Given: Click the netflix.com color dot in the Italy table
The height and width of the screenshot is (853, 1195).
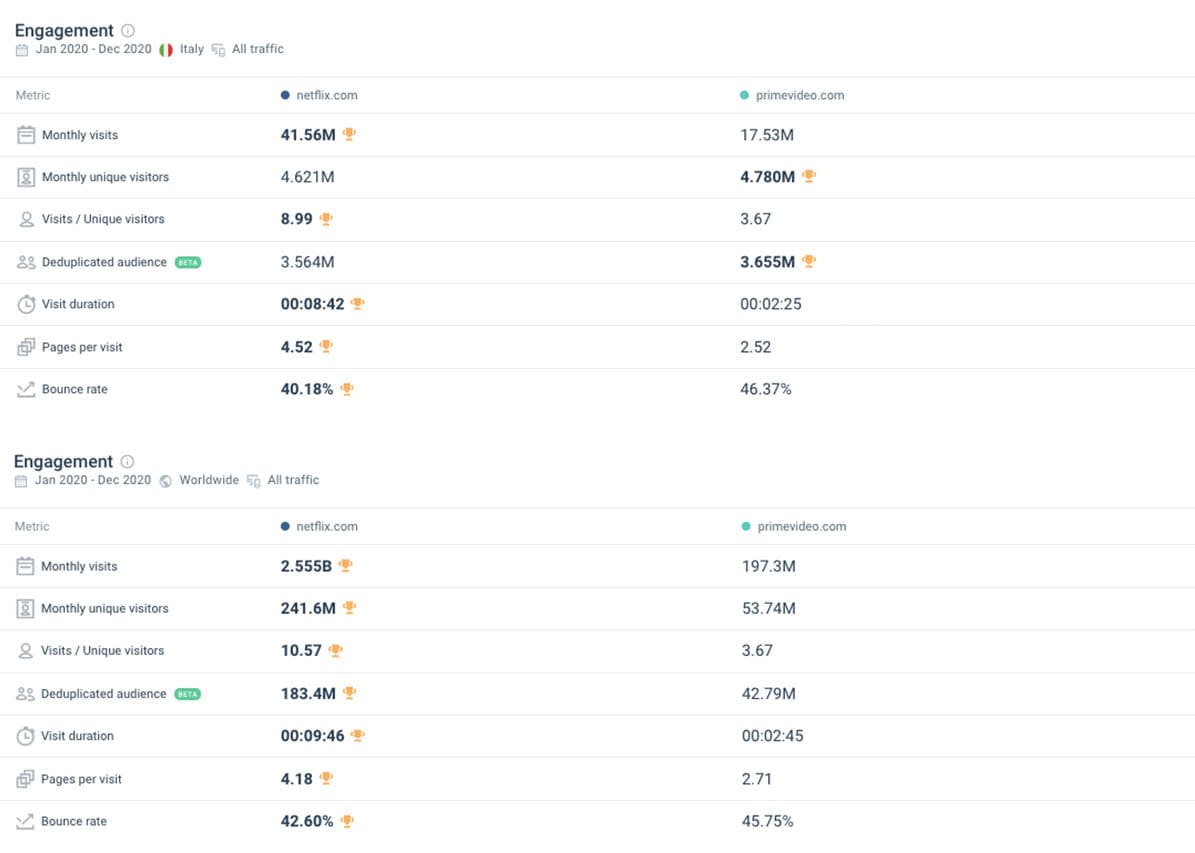Looking at the screenshot, I should tap(285, 95).
